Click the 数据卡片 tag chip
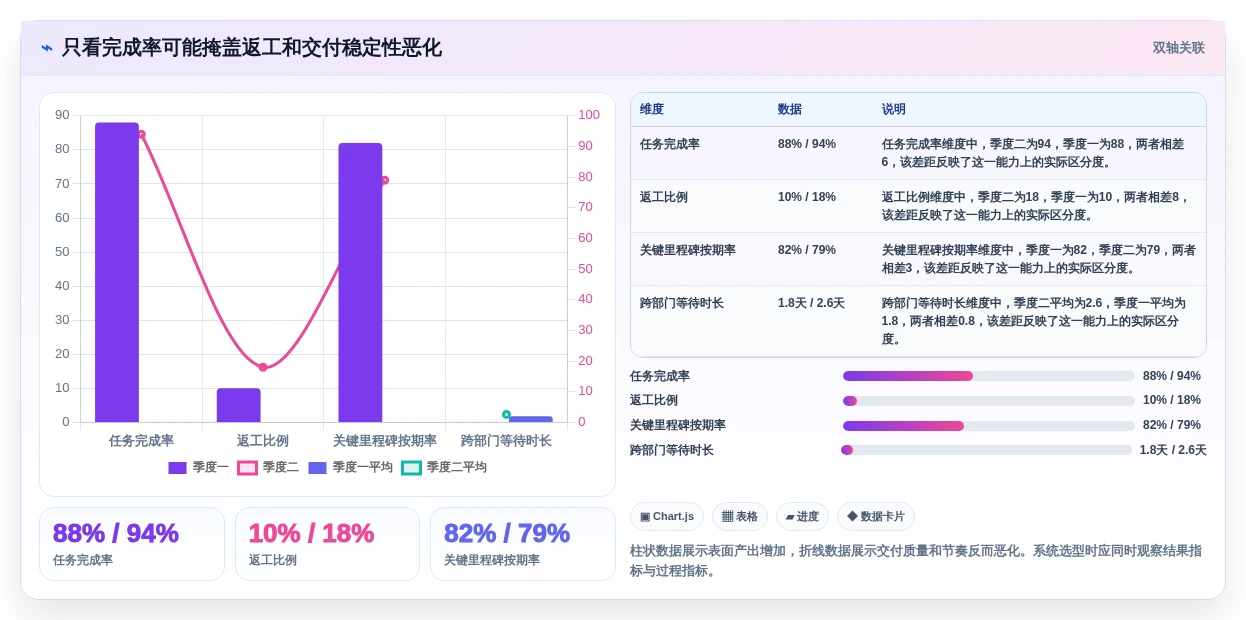This screenshot has height=620, width=1246. 876,516
